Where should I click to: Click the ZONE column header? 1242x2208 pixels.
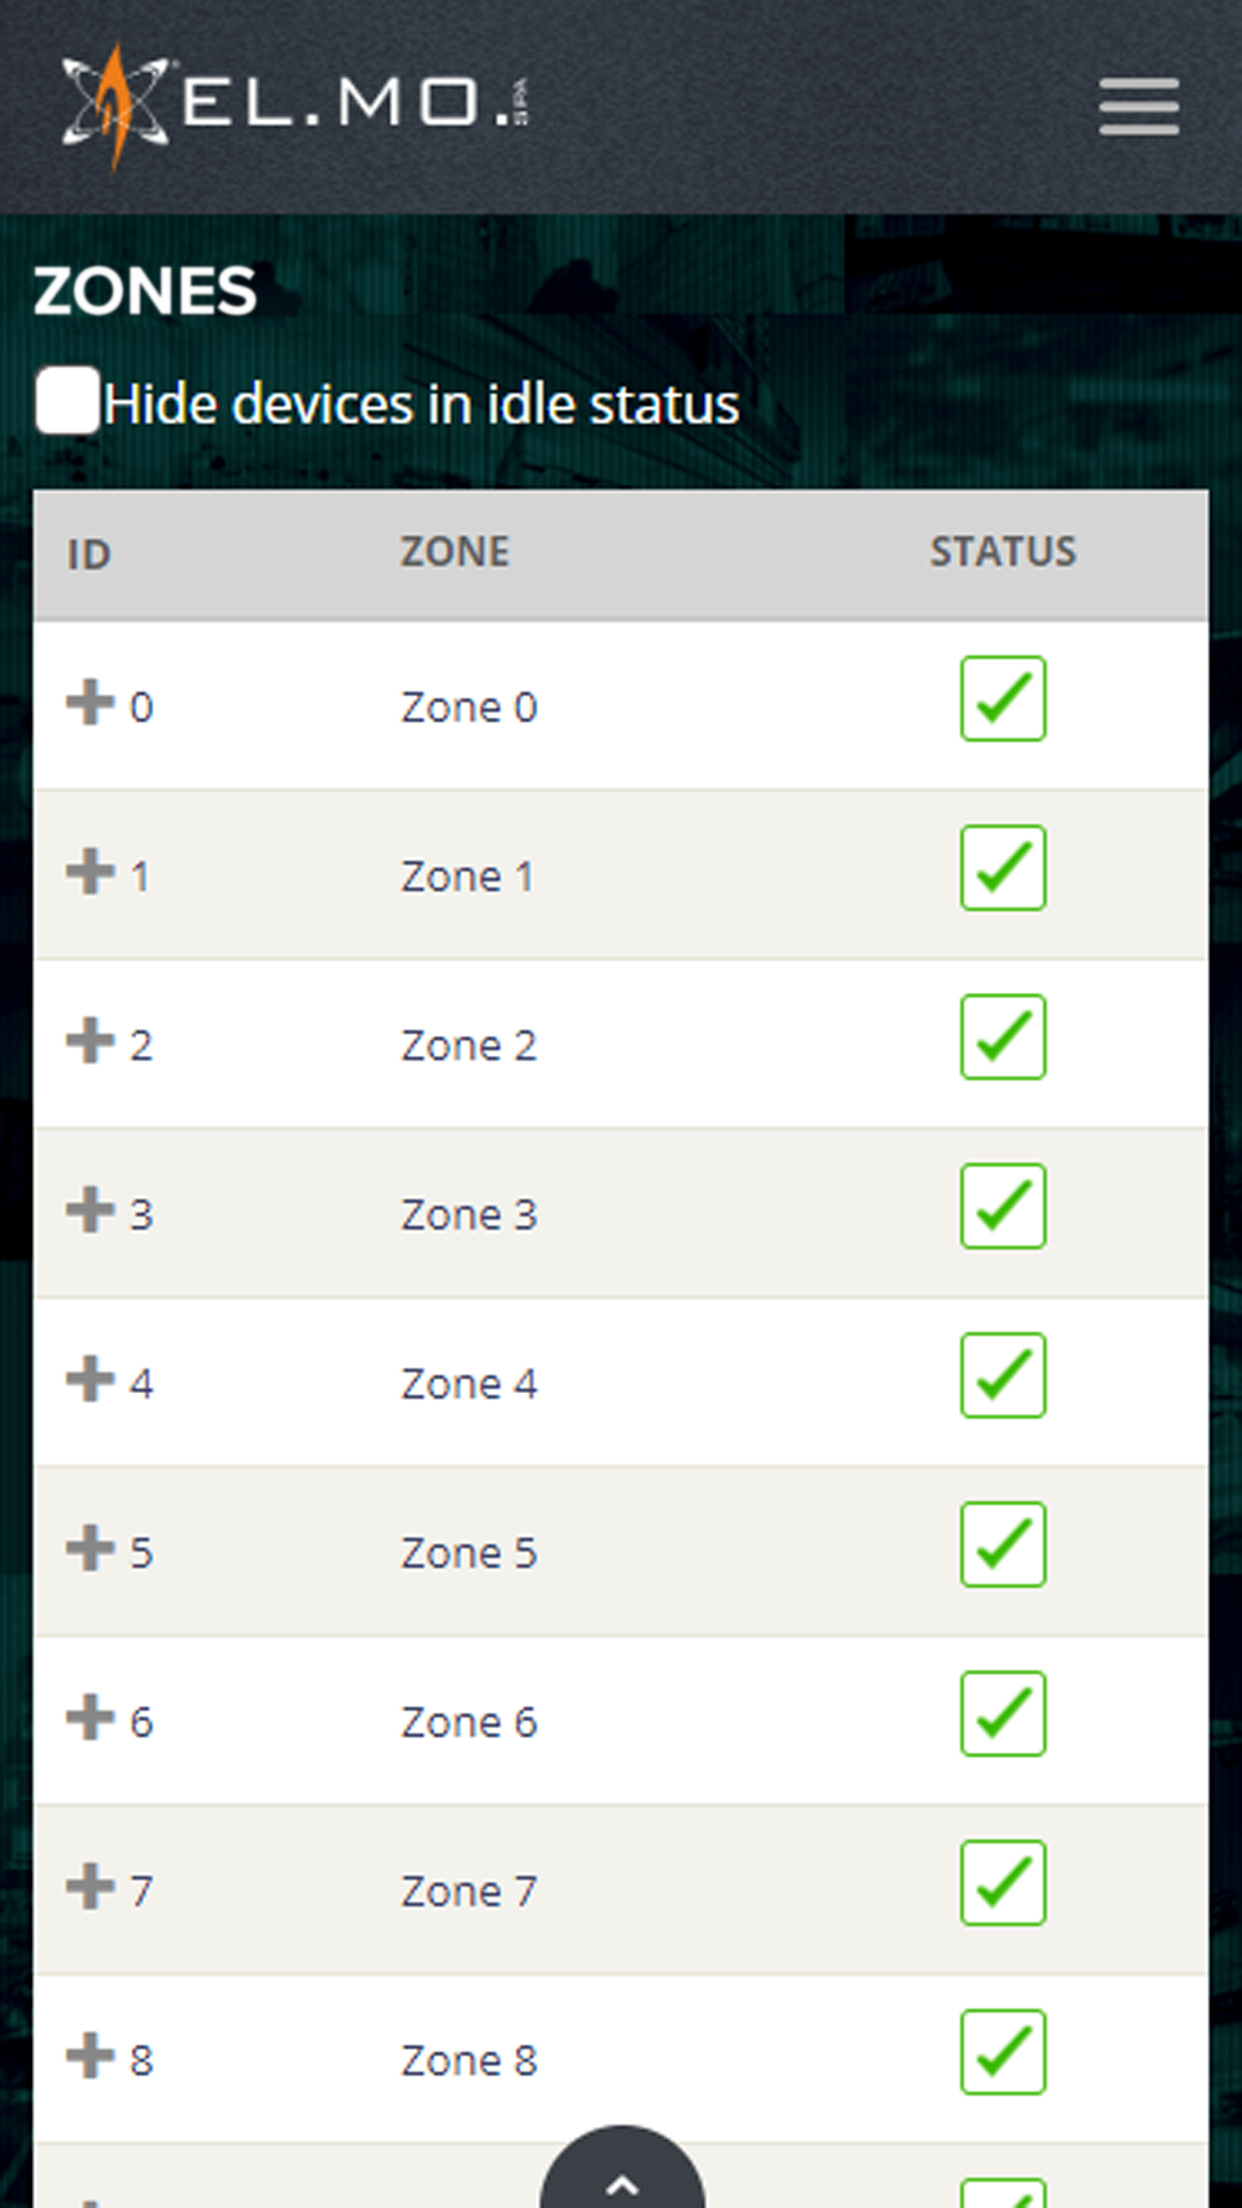point(455,551)
